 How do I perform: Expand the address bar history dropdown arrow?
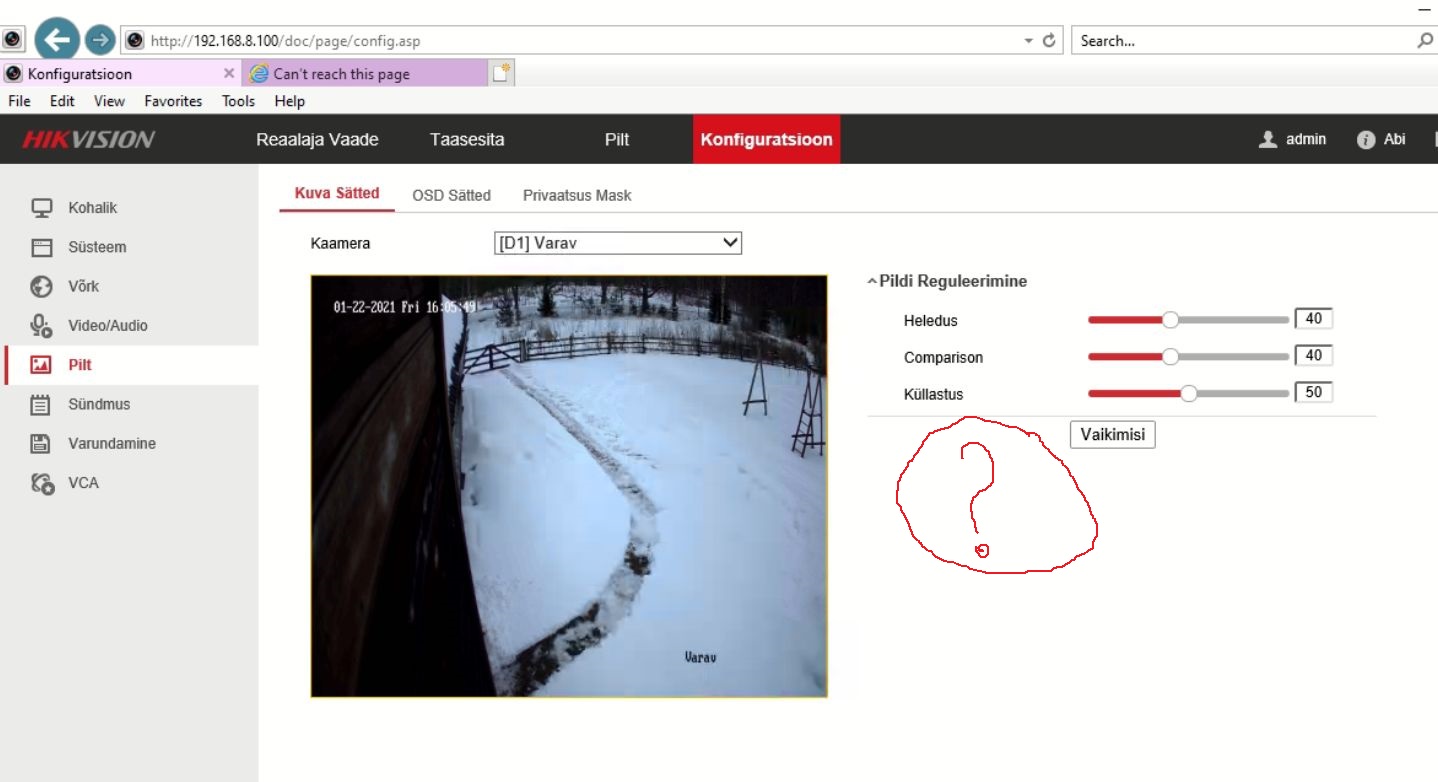click(x=1028, y=41)
